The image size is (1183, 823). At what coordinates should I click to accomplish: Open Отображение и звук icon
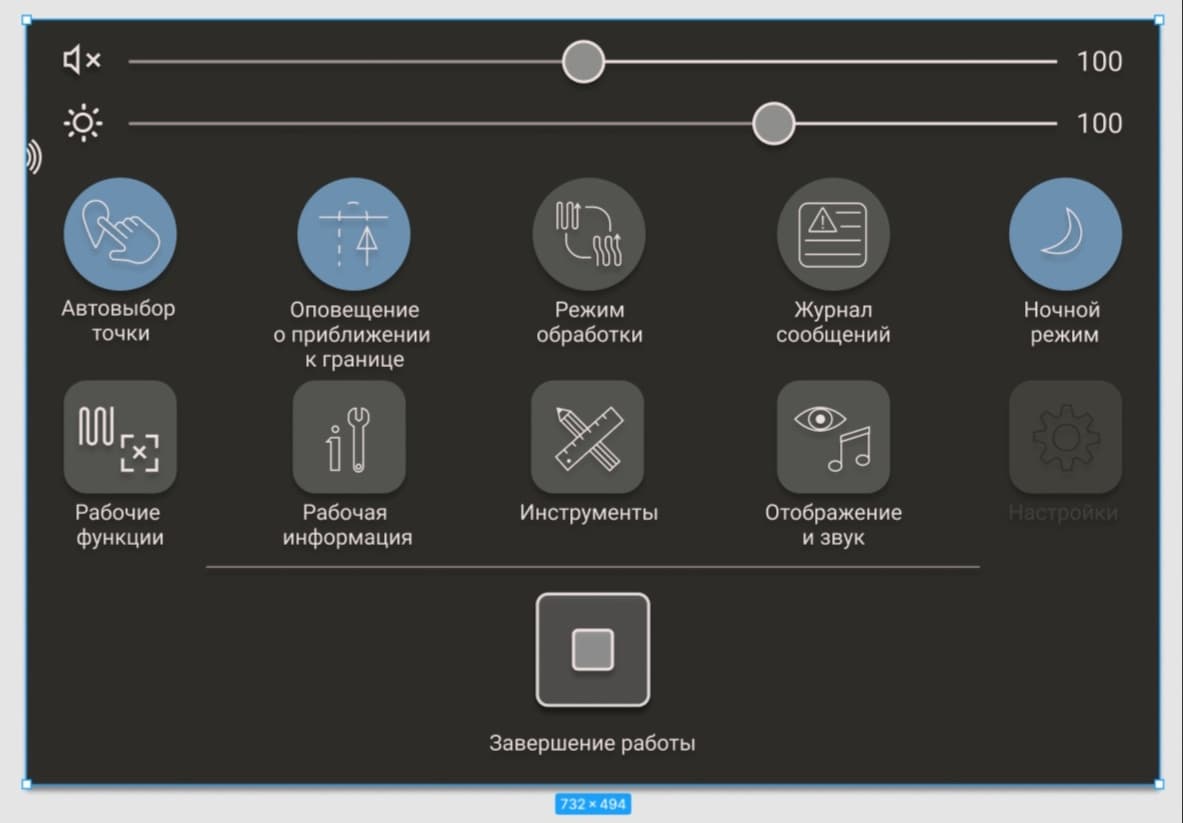(833, 436)
